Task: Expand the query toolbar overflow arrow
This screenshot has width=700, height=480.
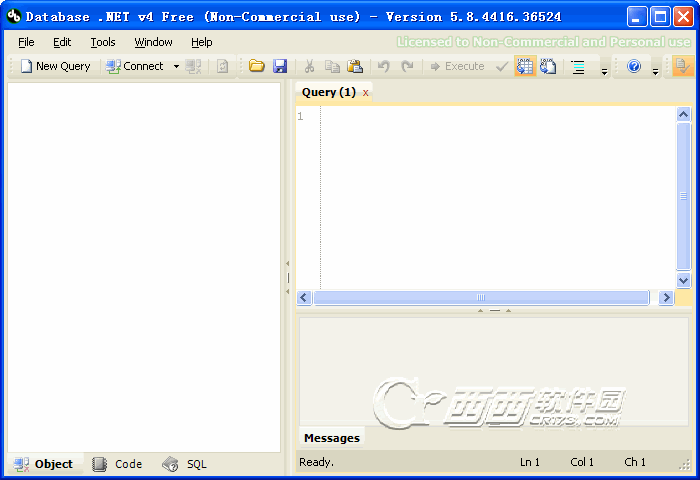Action: 604,71
